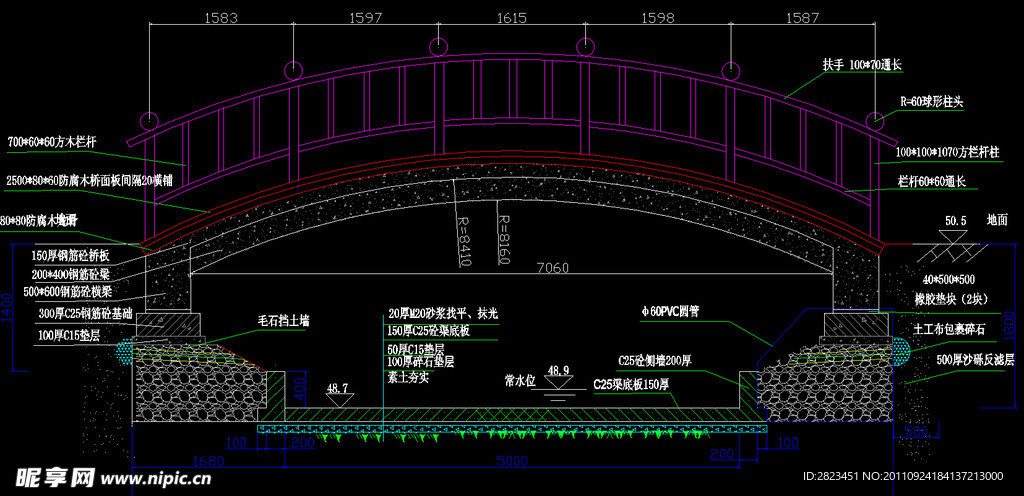This screenshot has width=1024, height=496.
Task: Select the '1615' top dimension text
Action: click(x=511, y=18)
